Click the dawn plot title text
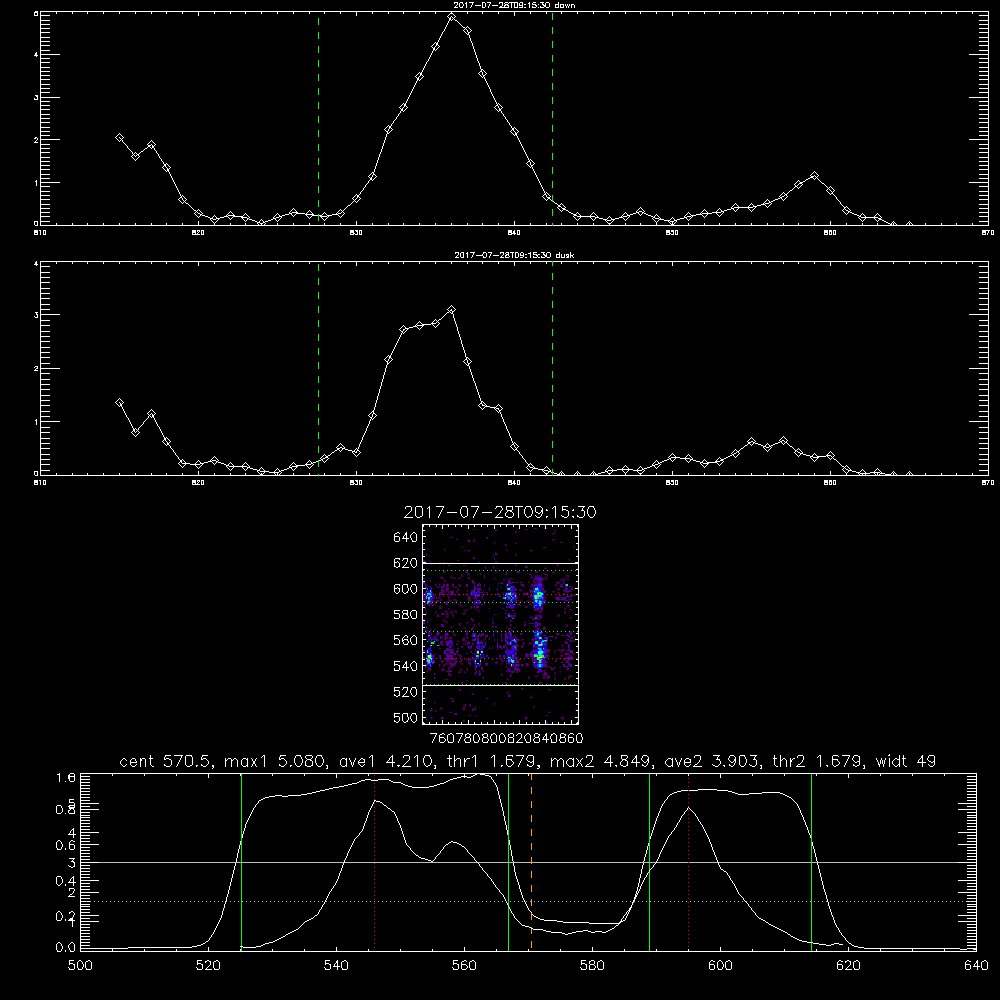Image resolution: width=1000 pixels, height=1000 pixels. pos(514,5)
